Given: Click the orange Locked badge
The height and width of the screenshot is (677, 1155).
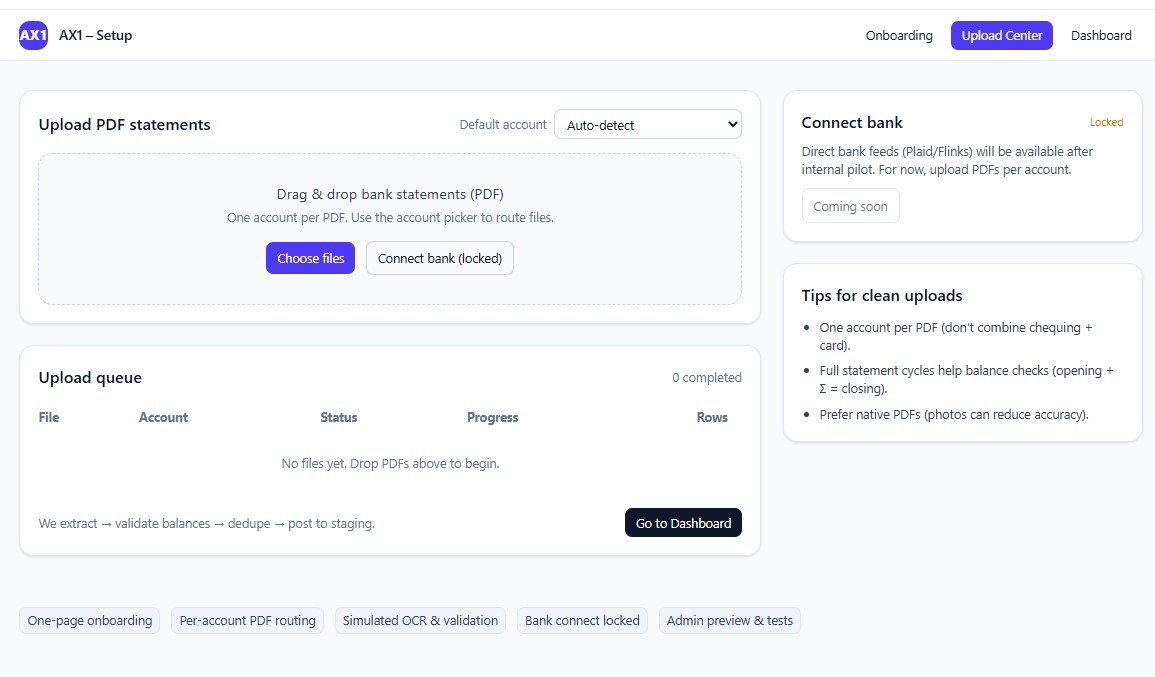Looking at the screenshot, I should coord(1106,123).
